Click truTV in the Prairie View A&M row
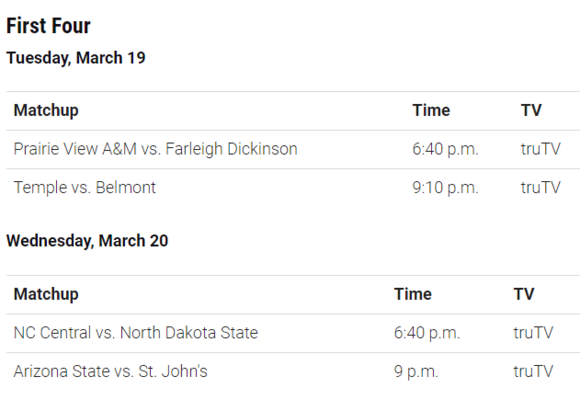Viewport: 580px width, 412px height. click(541, 149)
